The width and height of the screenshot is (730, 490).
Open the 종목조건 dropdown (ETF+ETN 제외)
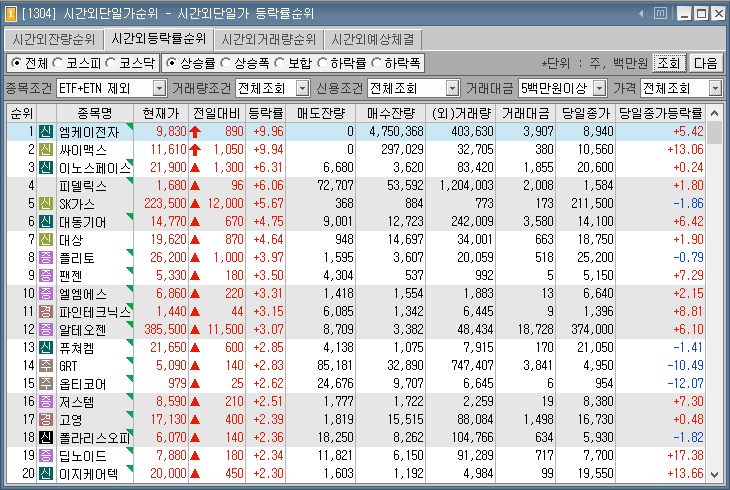[x=160, y=88]
